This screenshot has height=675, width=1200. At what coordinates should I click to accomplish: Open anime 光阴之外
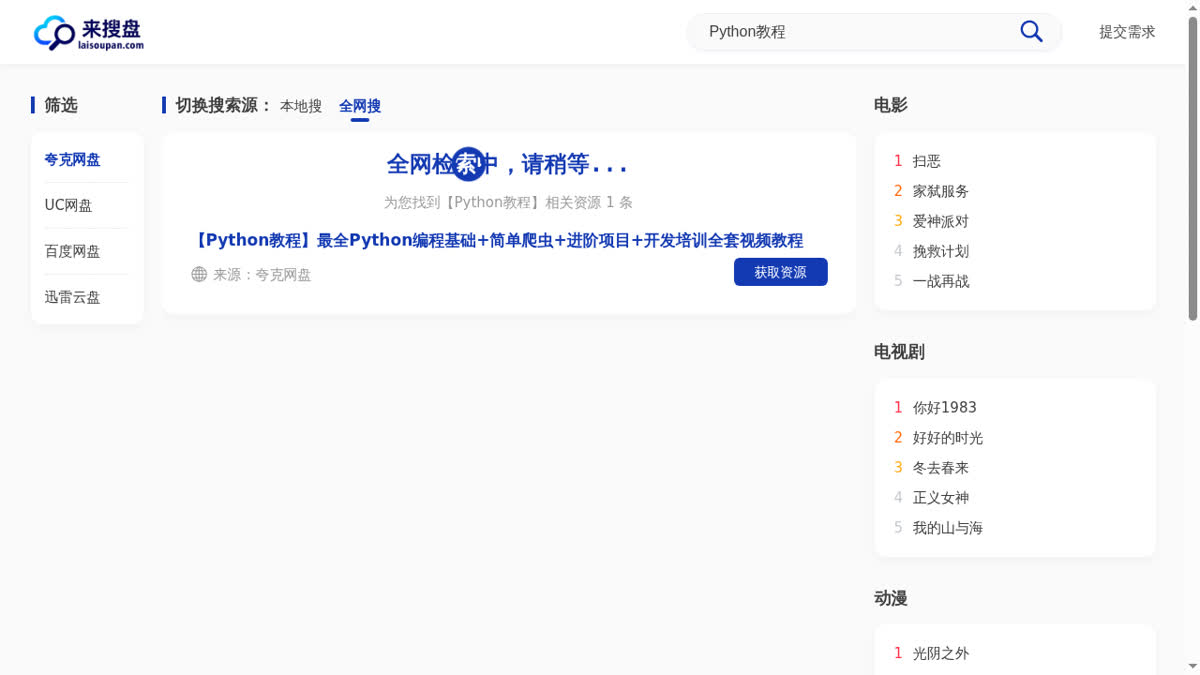[x=940, y=653]
